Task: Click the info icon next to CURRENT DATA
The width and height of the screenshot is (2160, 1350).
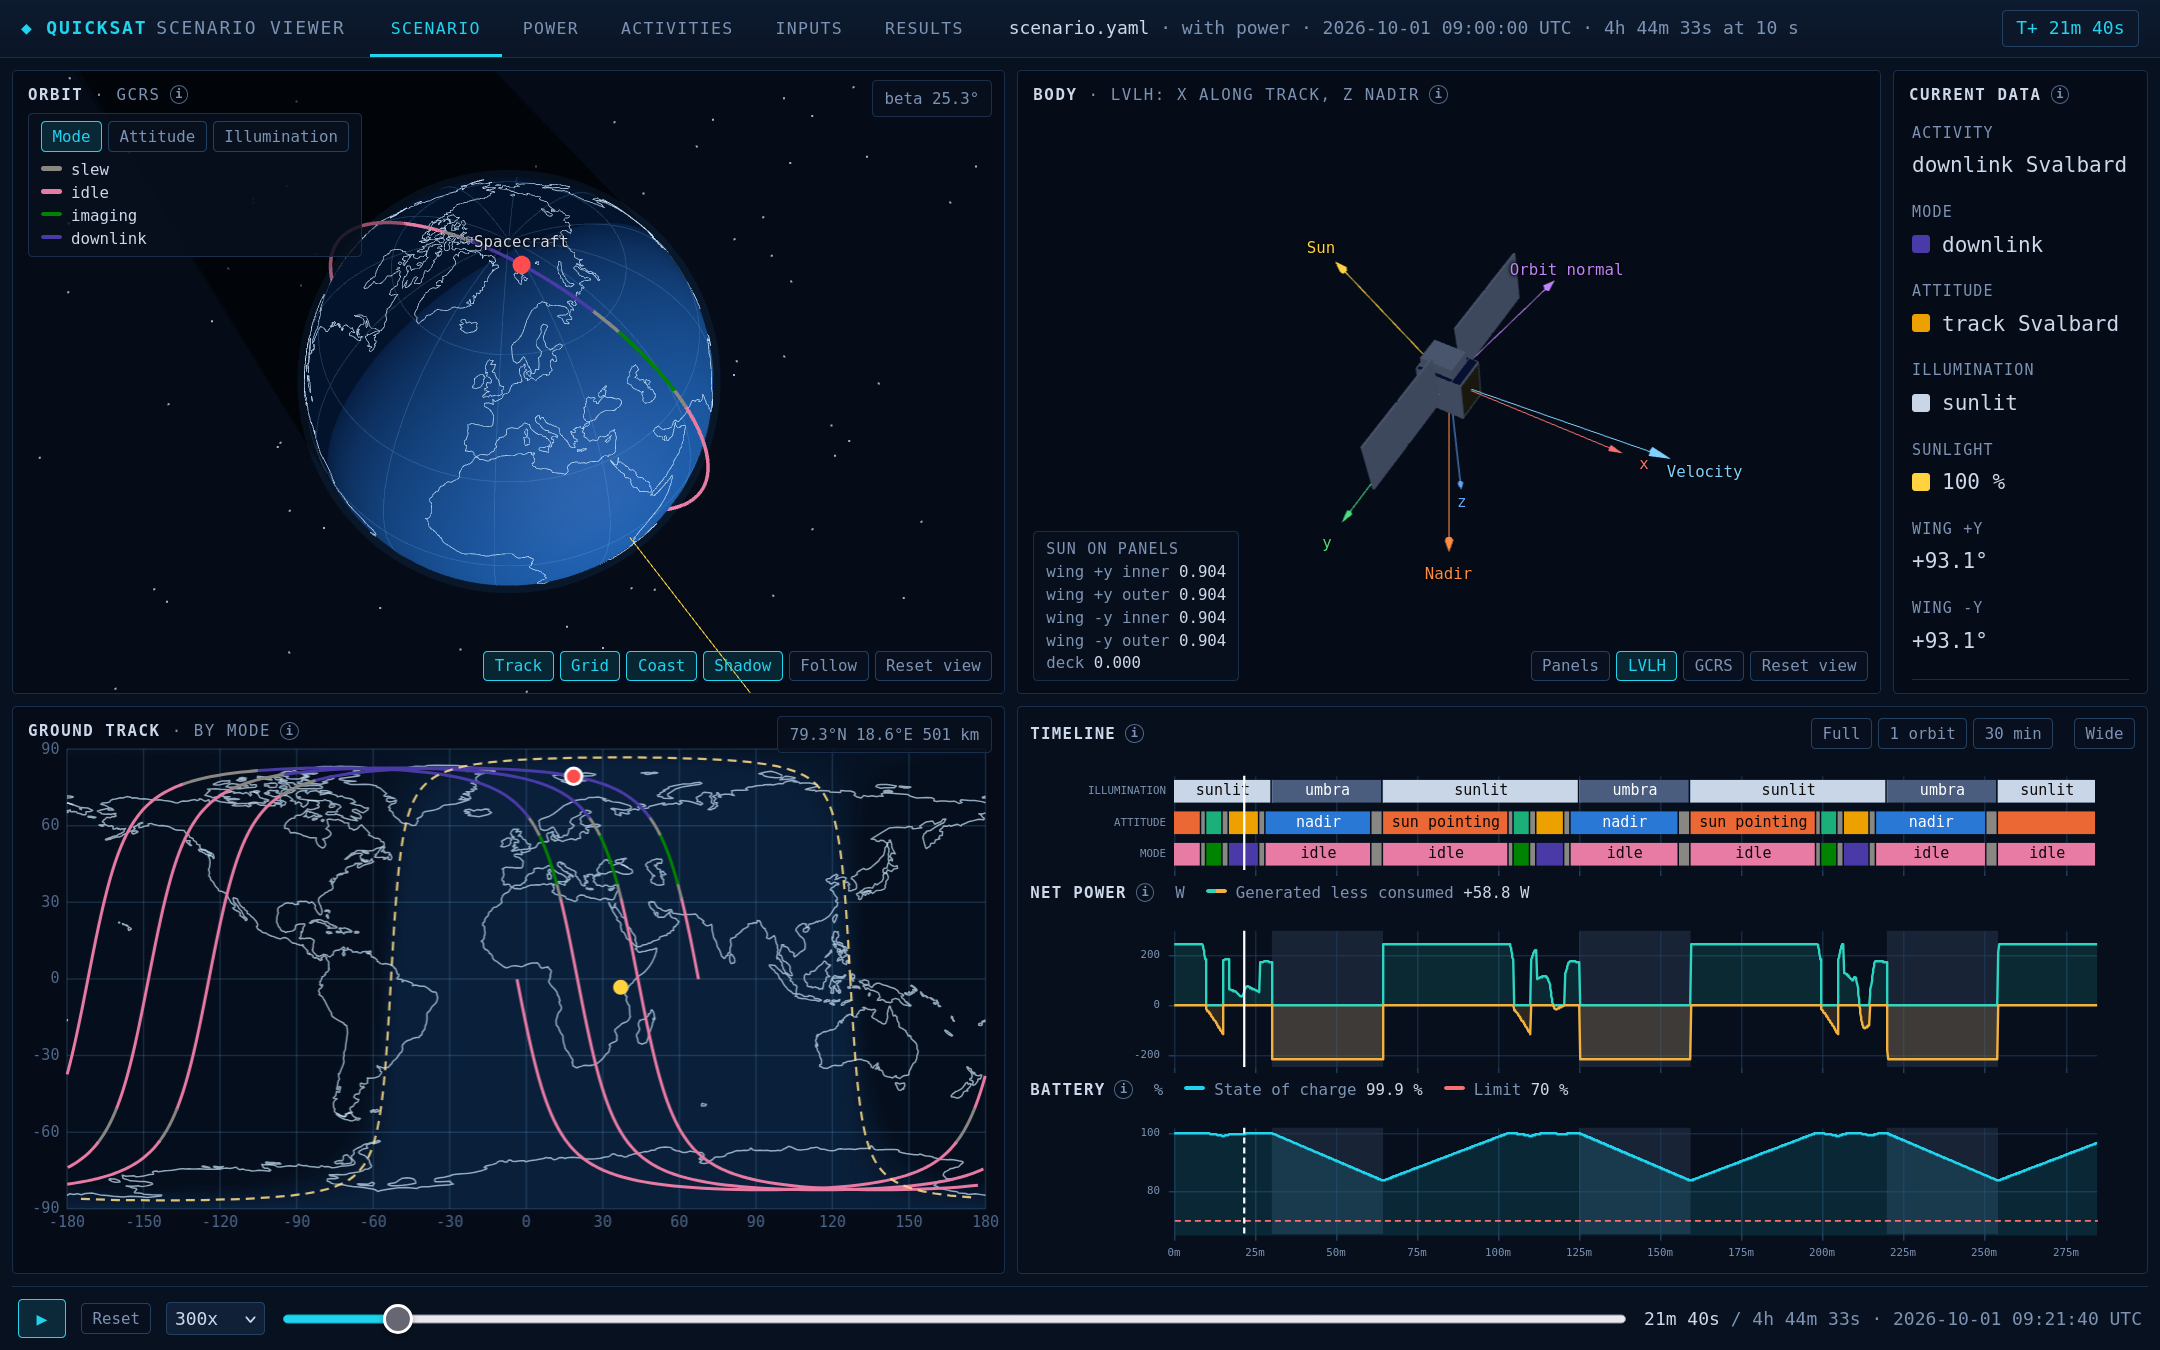Action: tap(2059, 94)
